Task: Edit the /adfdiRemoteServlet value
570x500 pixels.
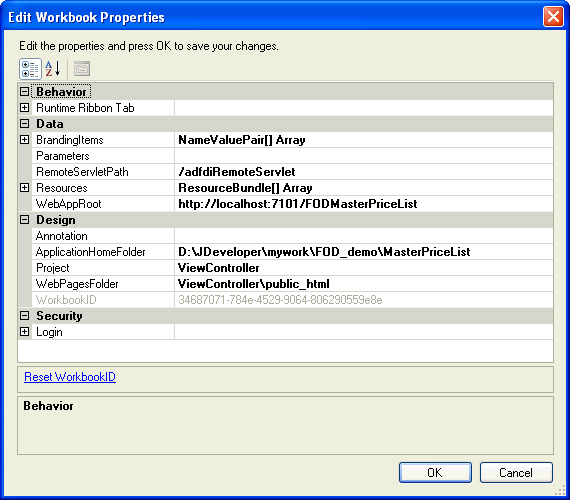Action: point(364,172)
